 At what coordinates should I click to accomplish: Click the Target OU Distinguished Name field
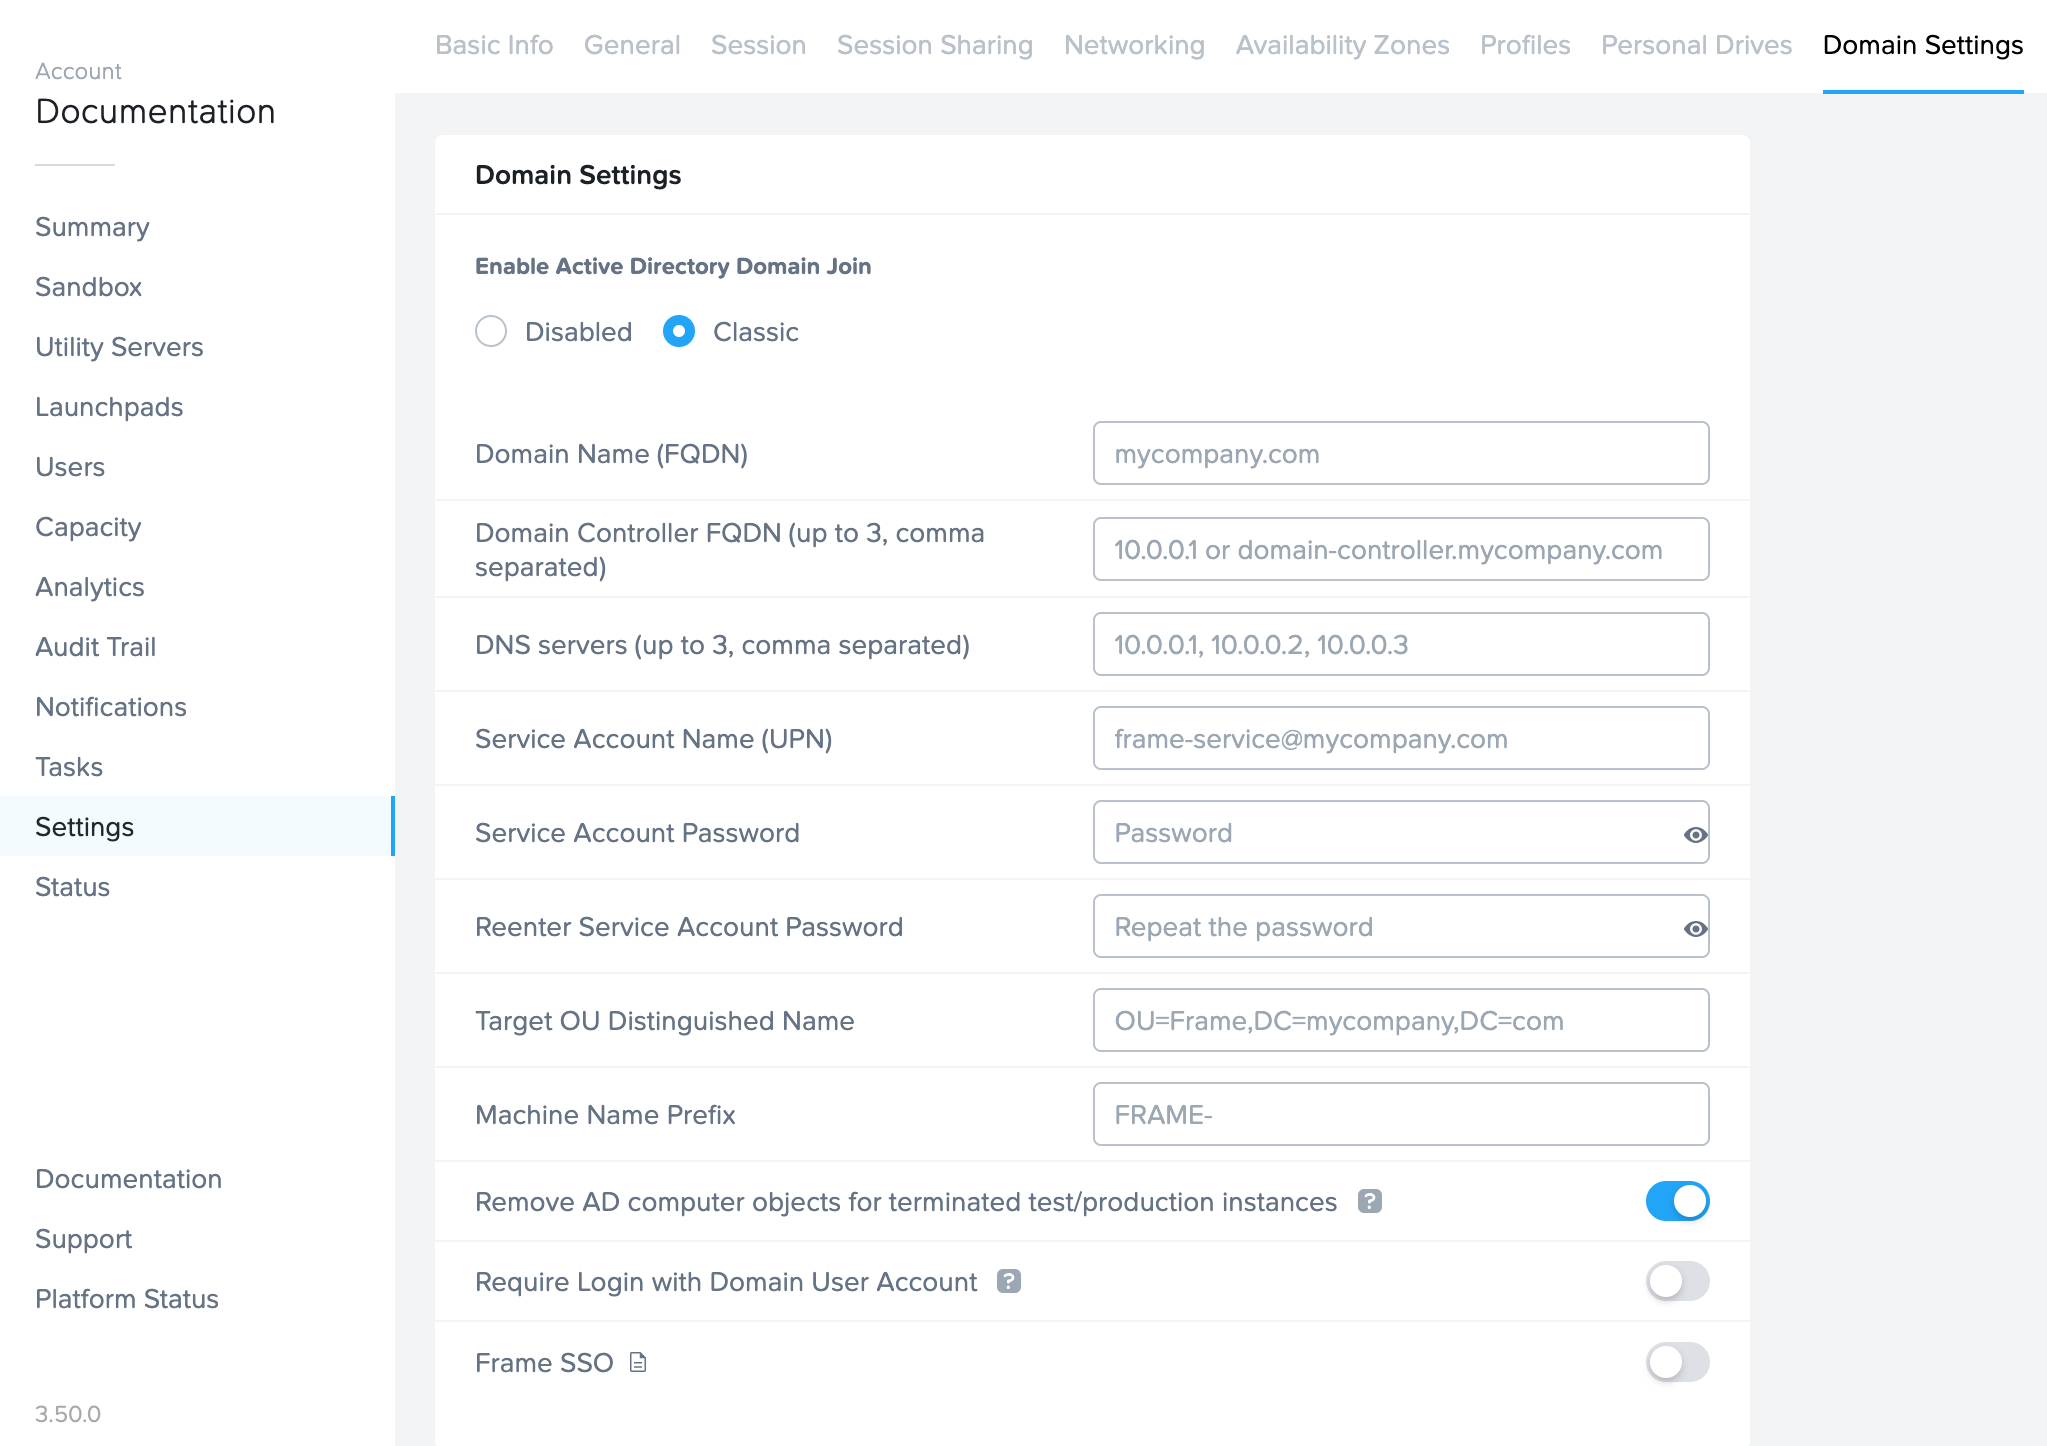1400,1020
